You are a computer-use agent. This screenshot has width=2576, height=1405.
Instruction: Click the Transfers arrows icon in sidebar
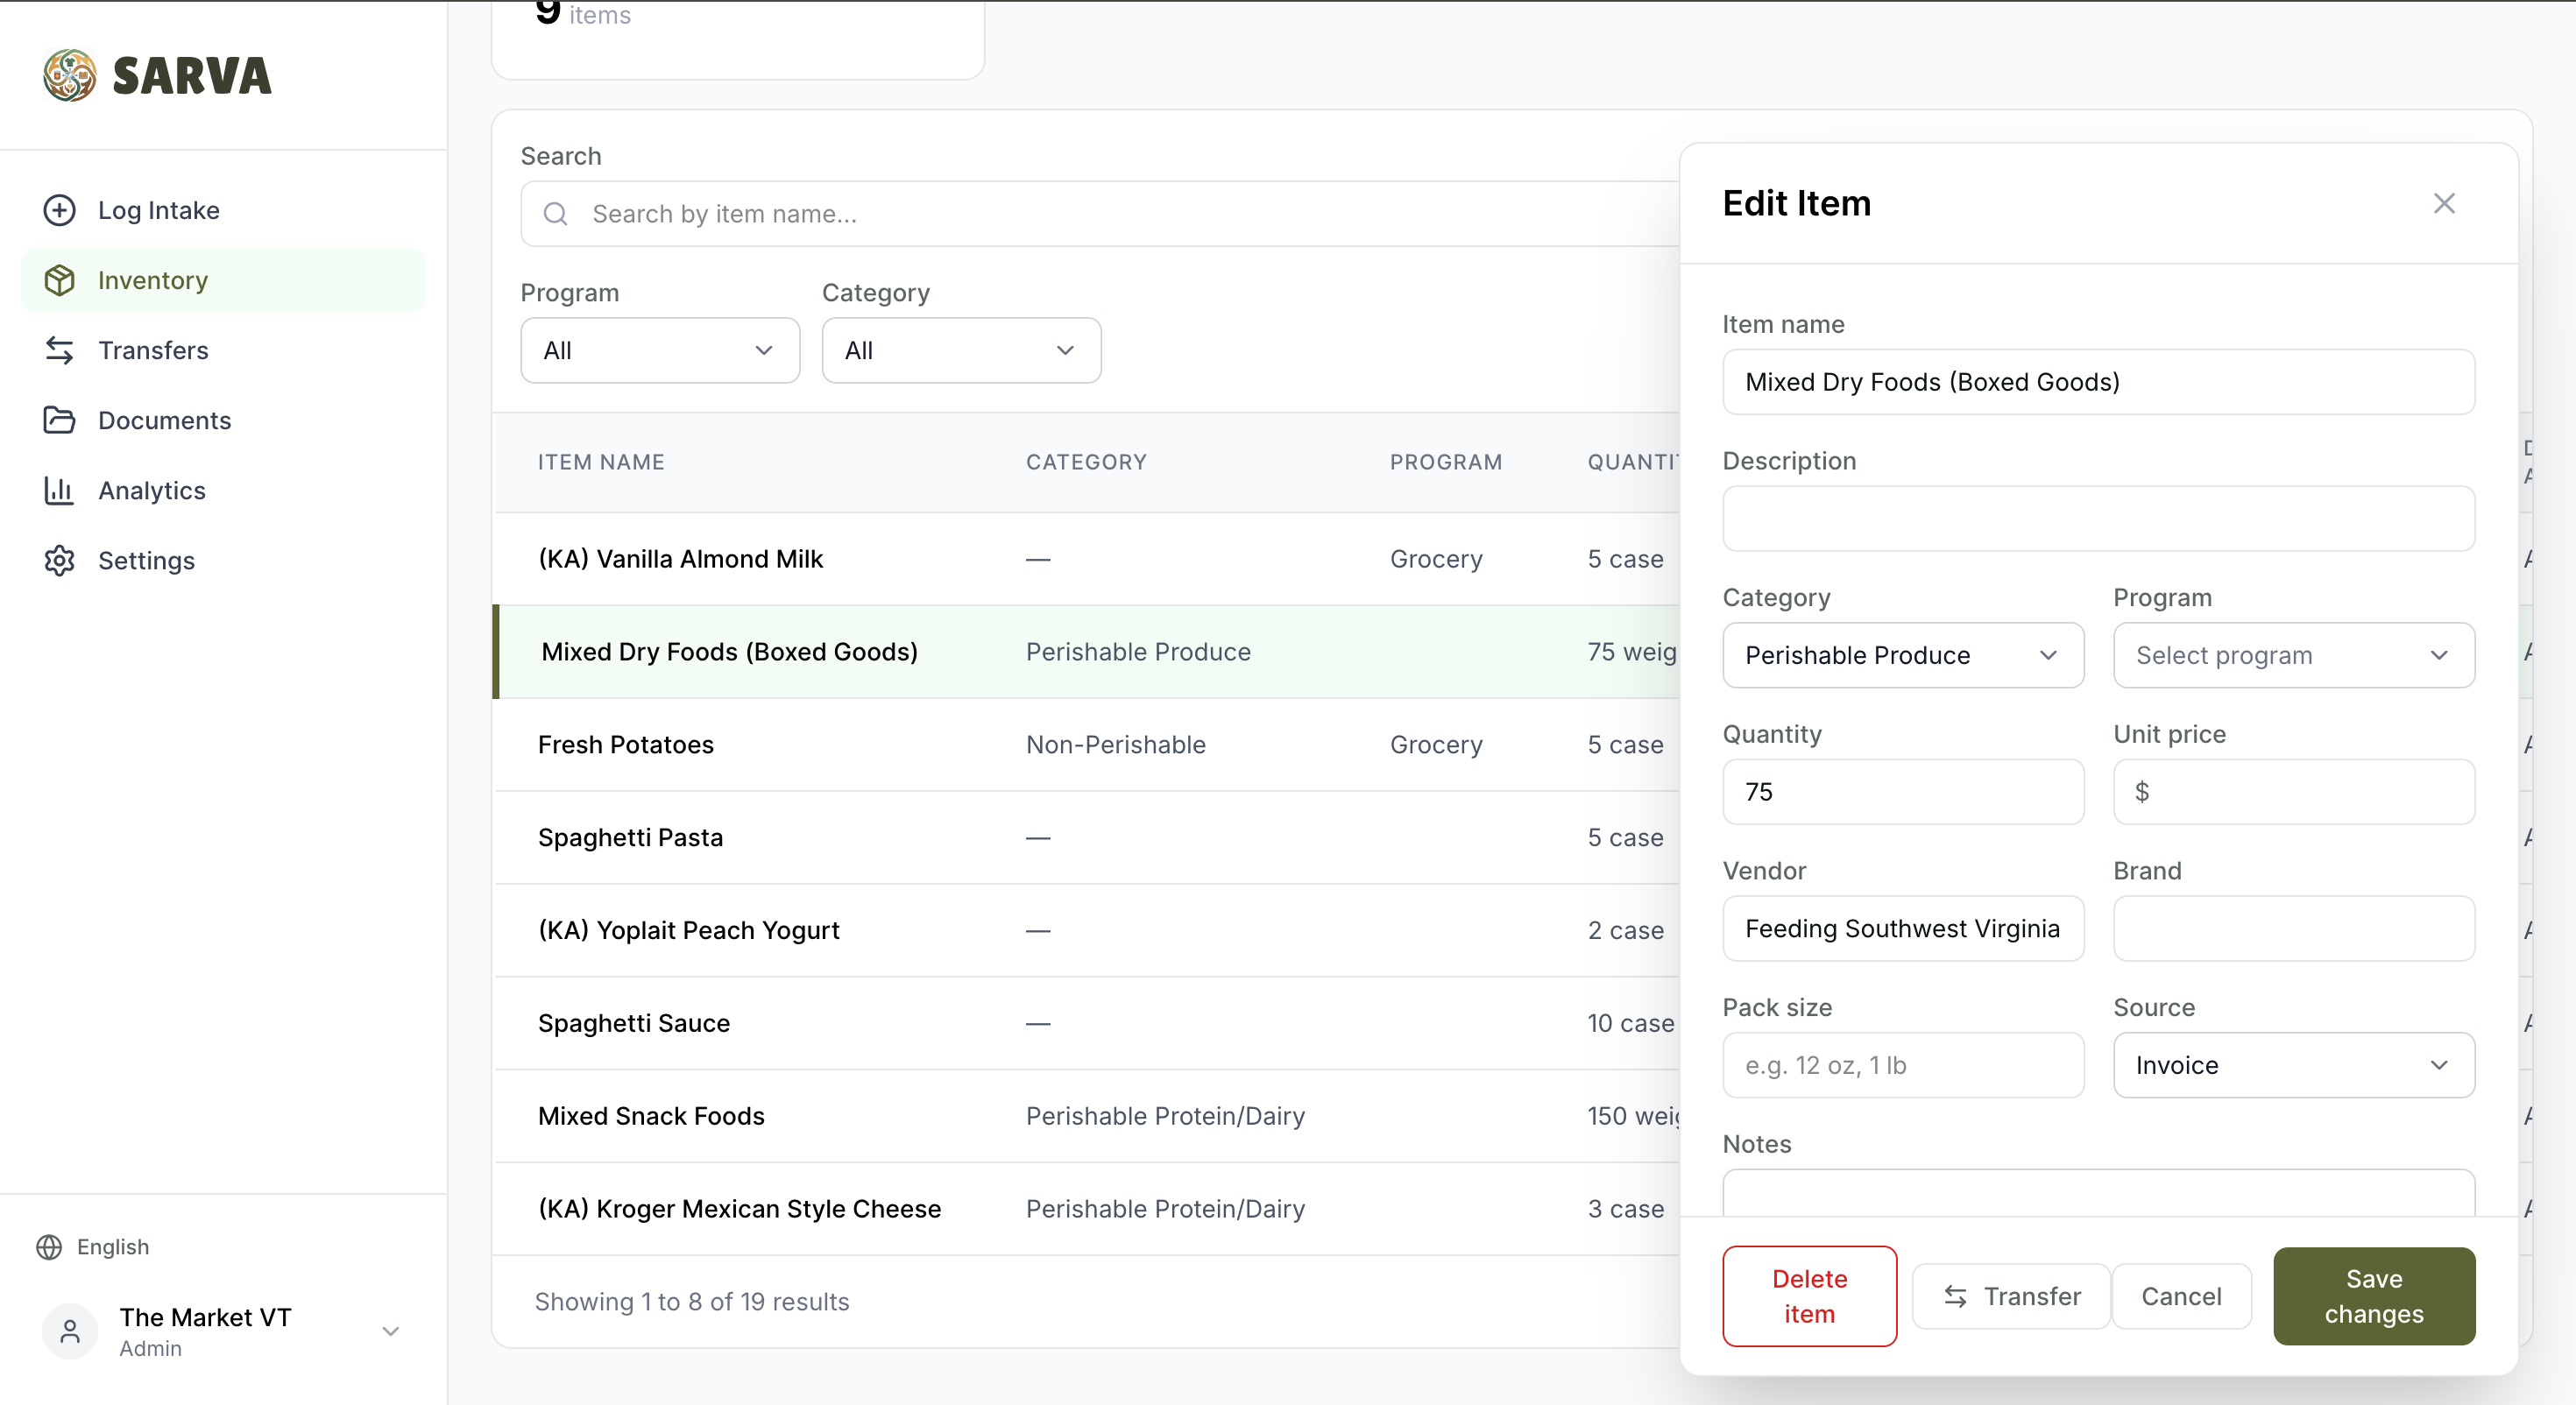pyautogui.click(x=59, y=350)
